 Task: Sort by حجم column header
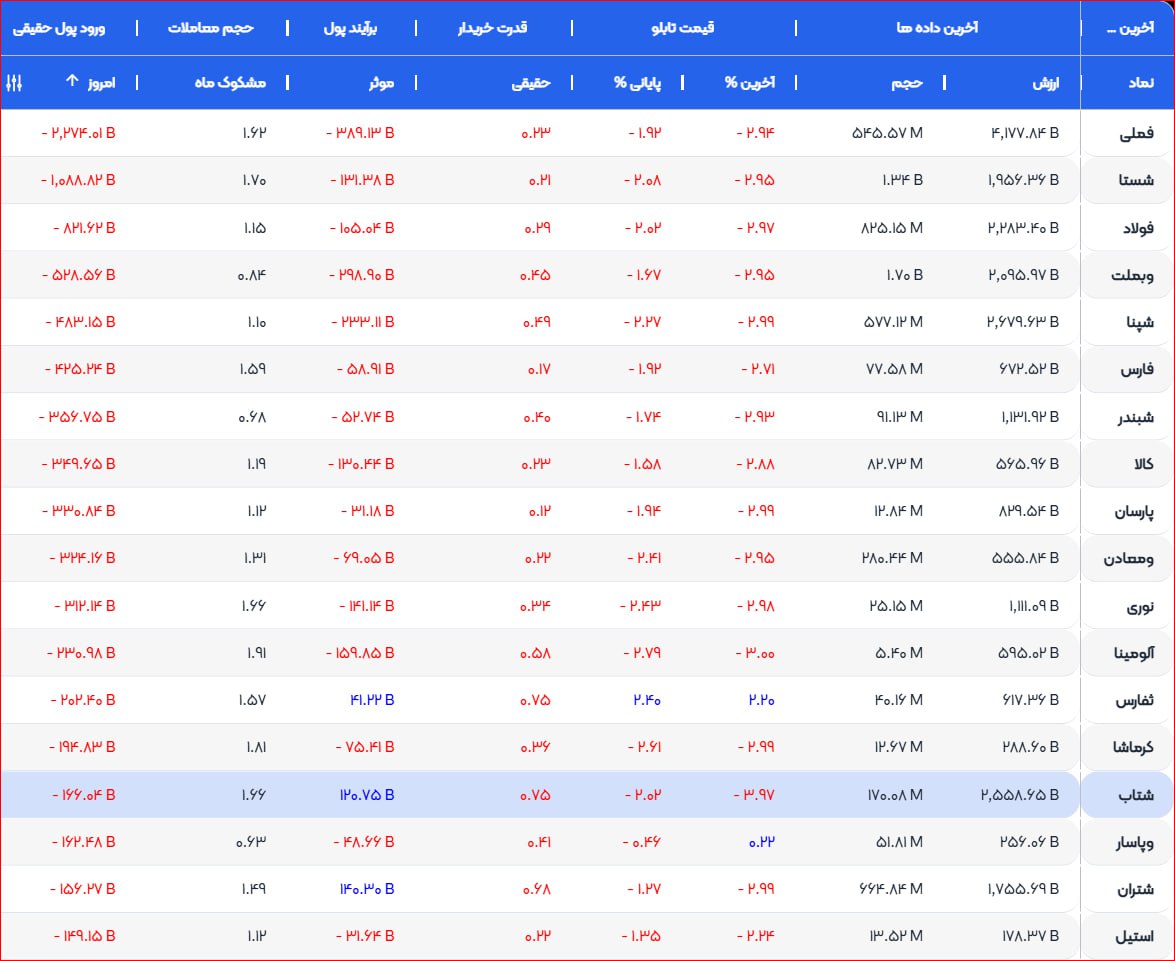[x=906, y=82]
